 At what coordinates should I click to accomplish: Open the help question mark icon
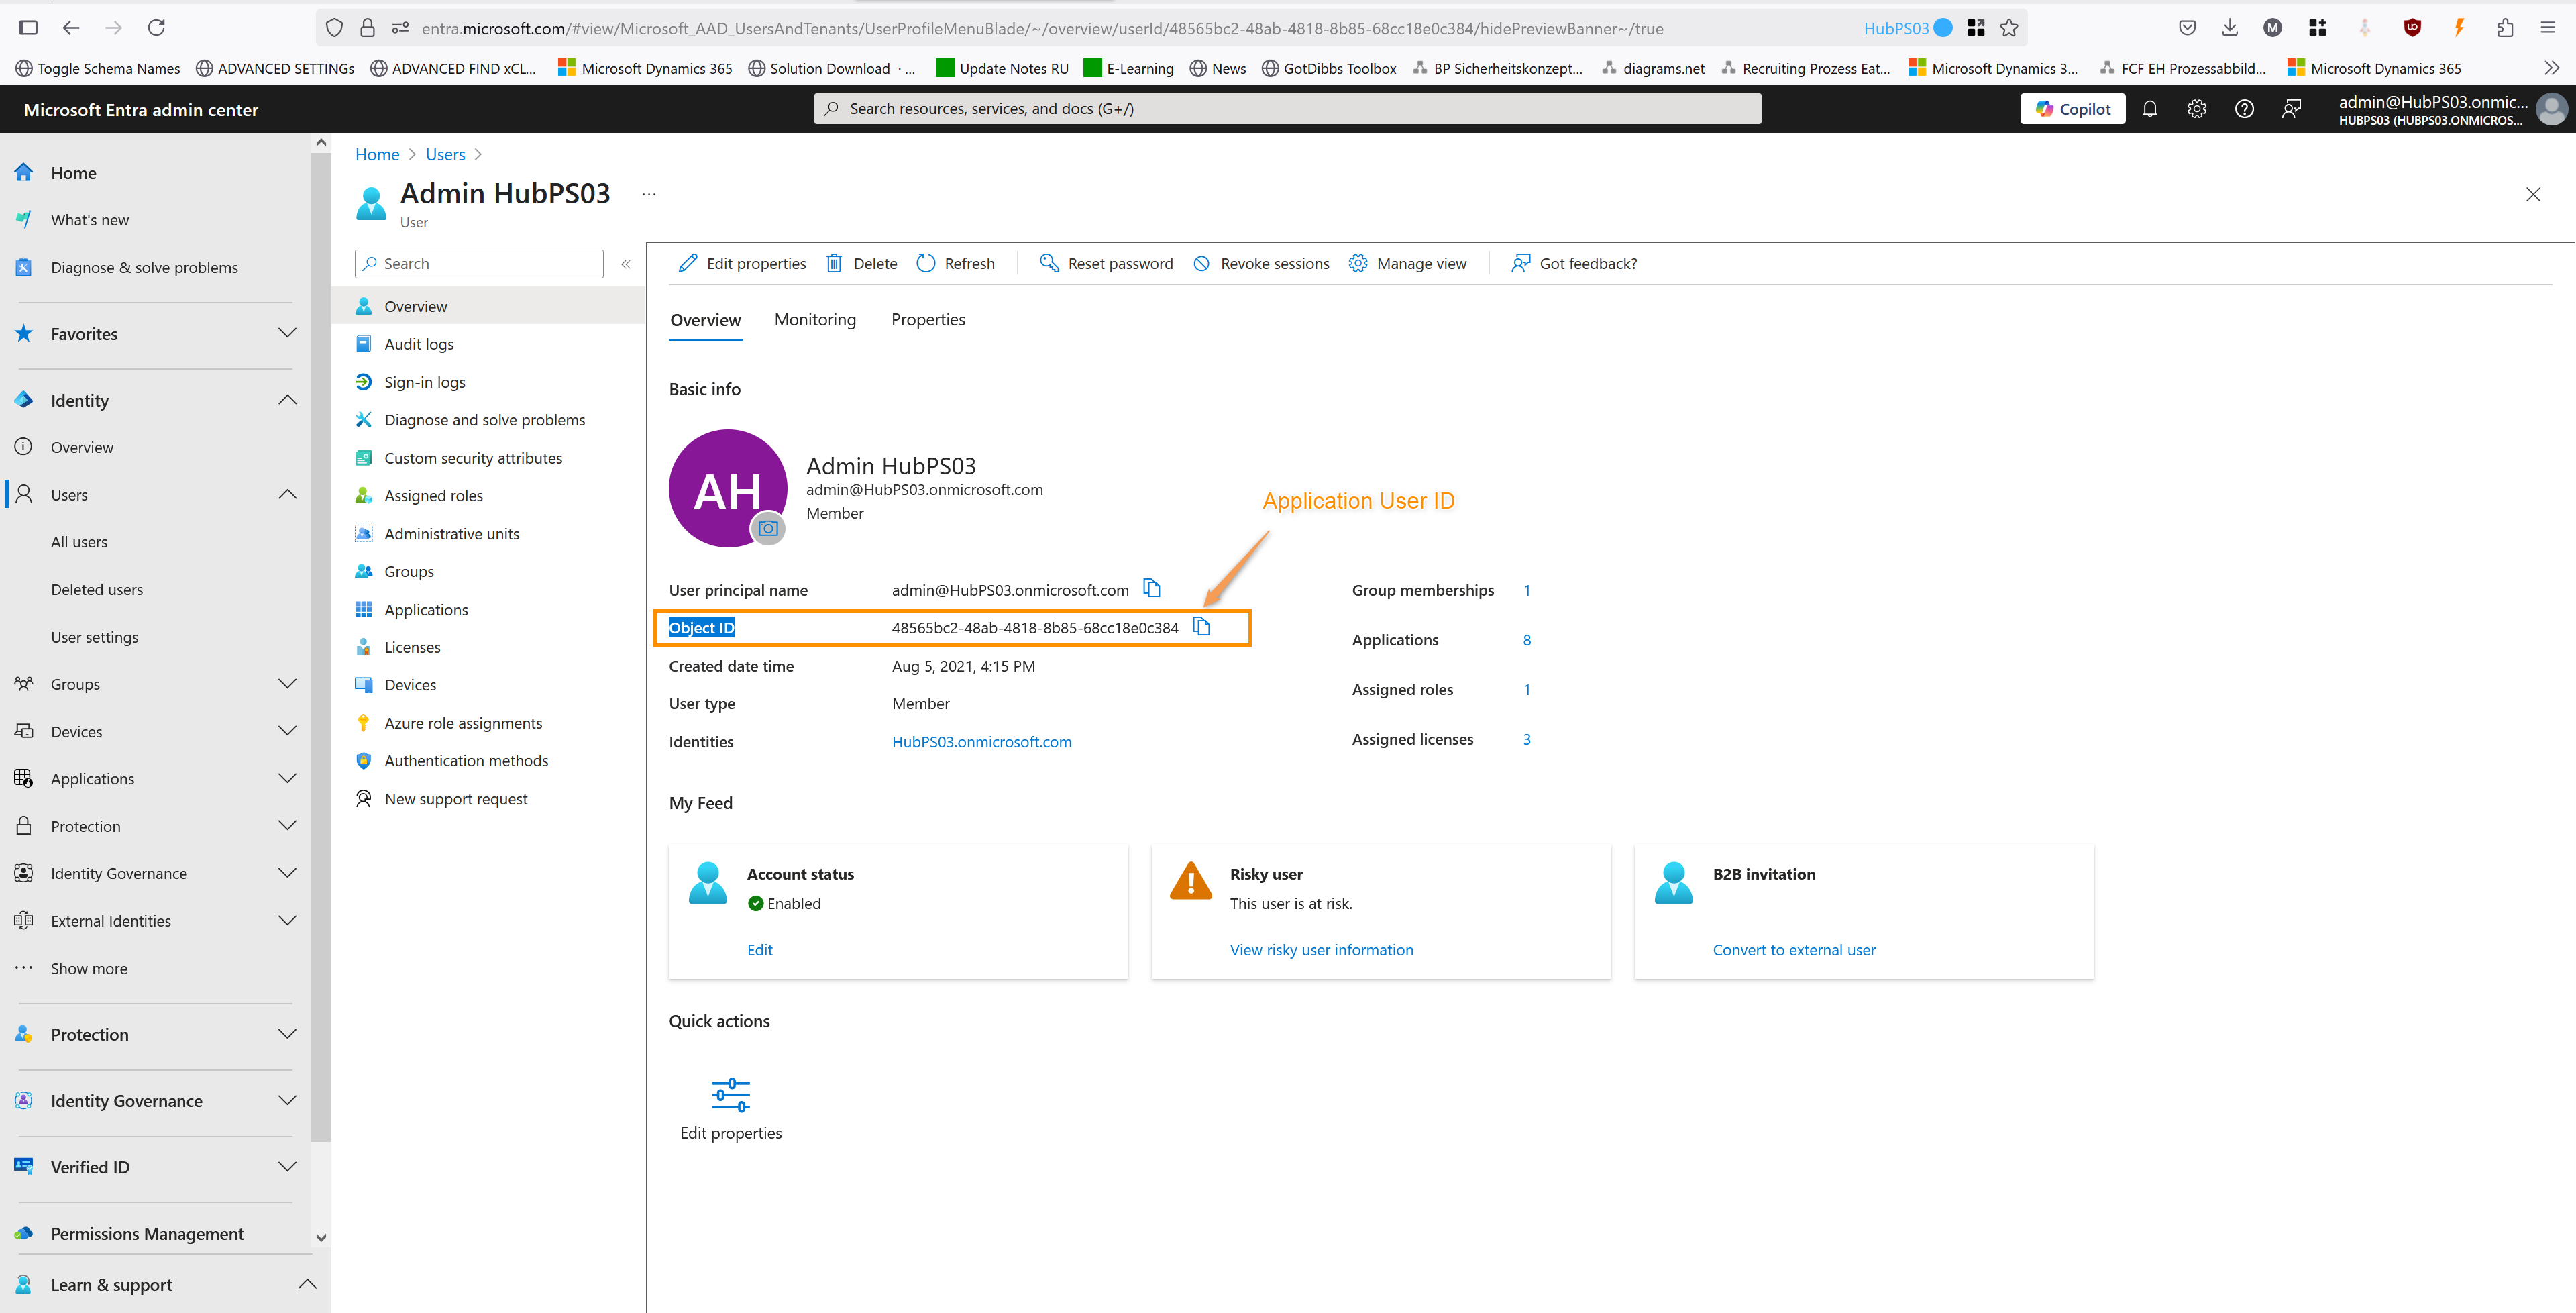point(2244,109)
